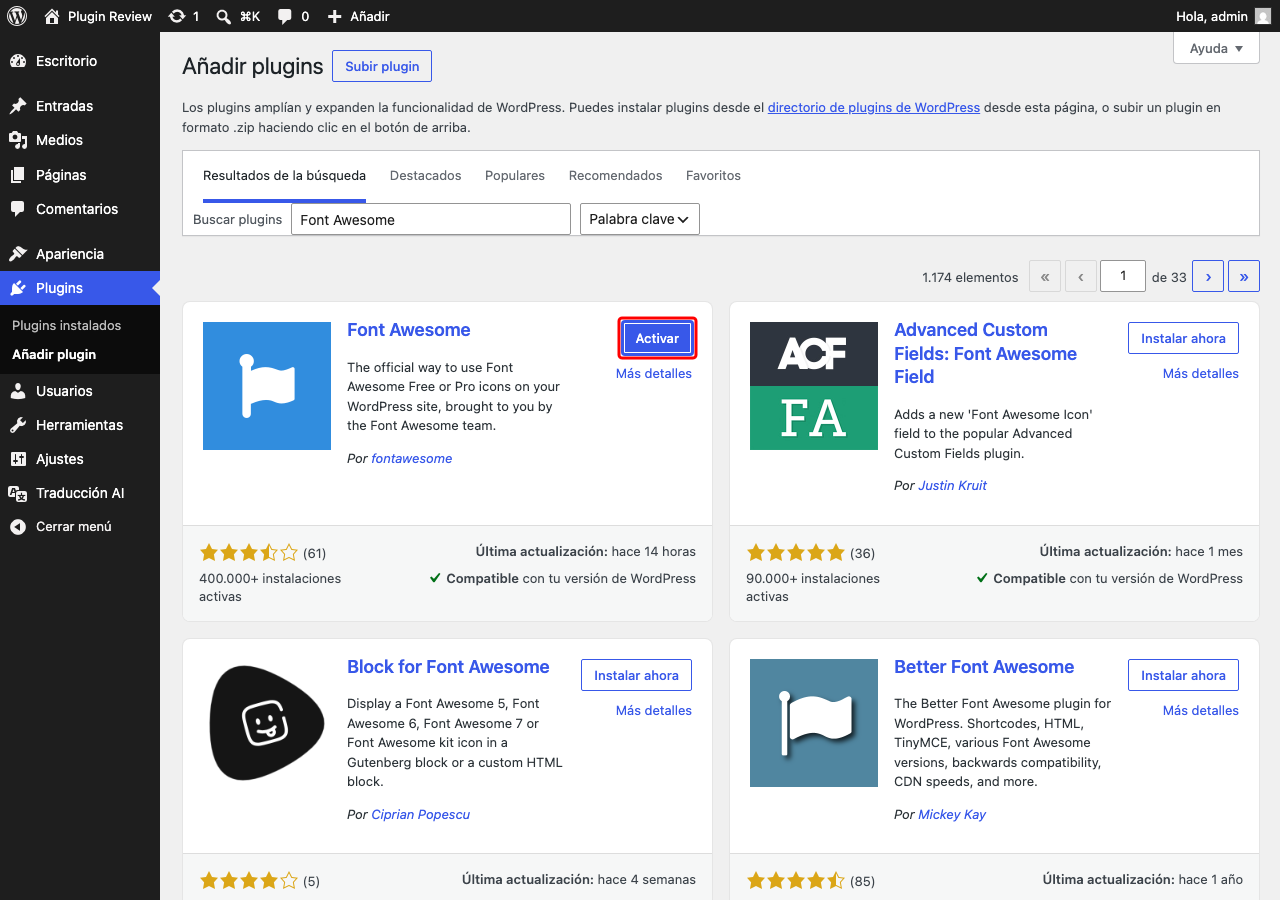Screen dimensions: 1280x900
Task: Click the "400.000+ instalaciones activas" text
Action: 270,587
